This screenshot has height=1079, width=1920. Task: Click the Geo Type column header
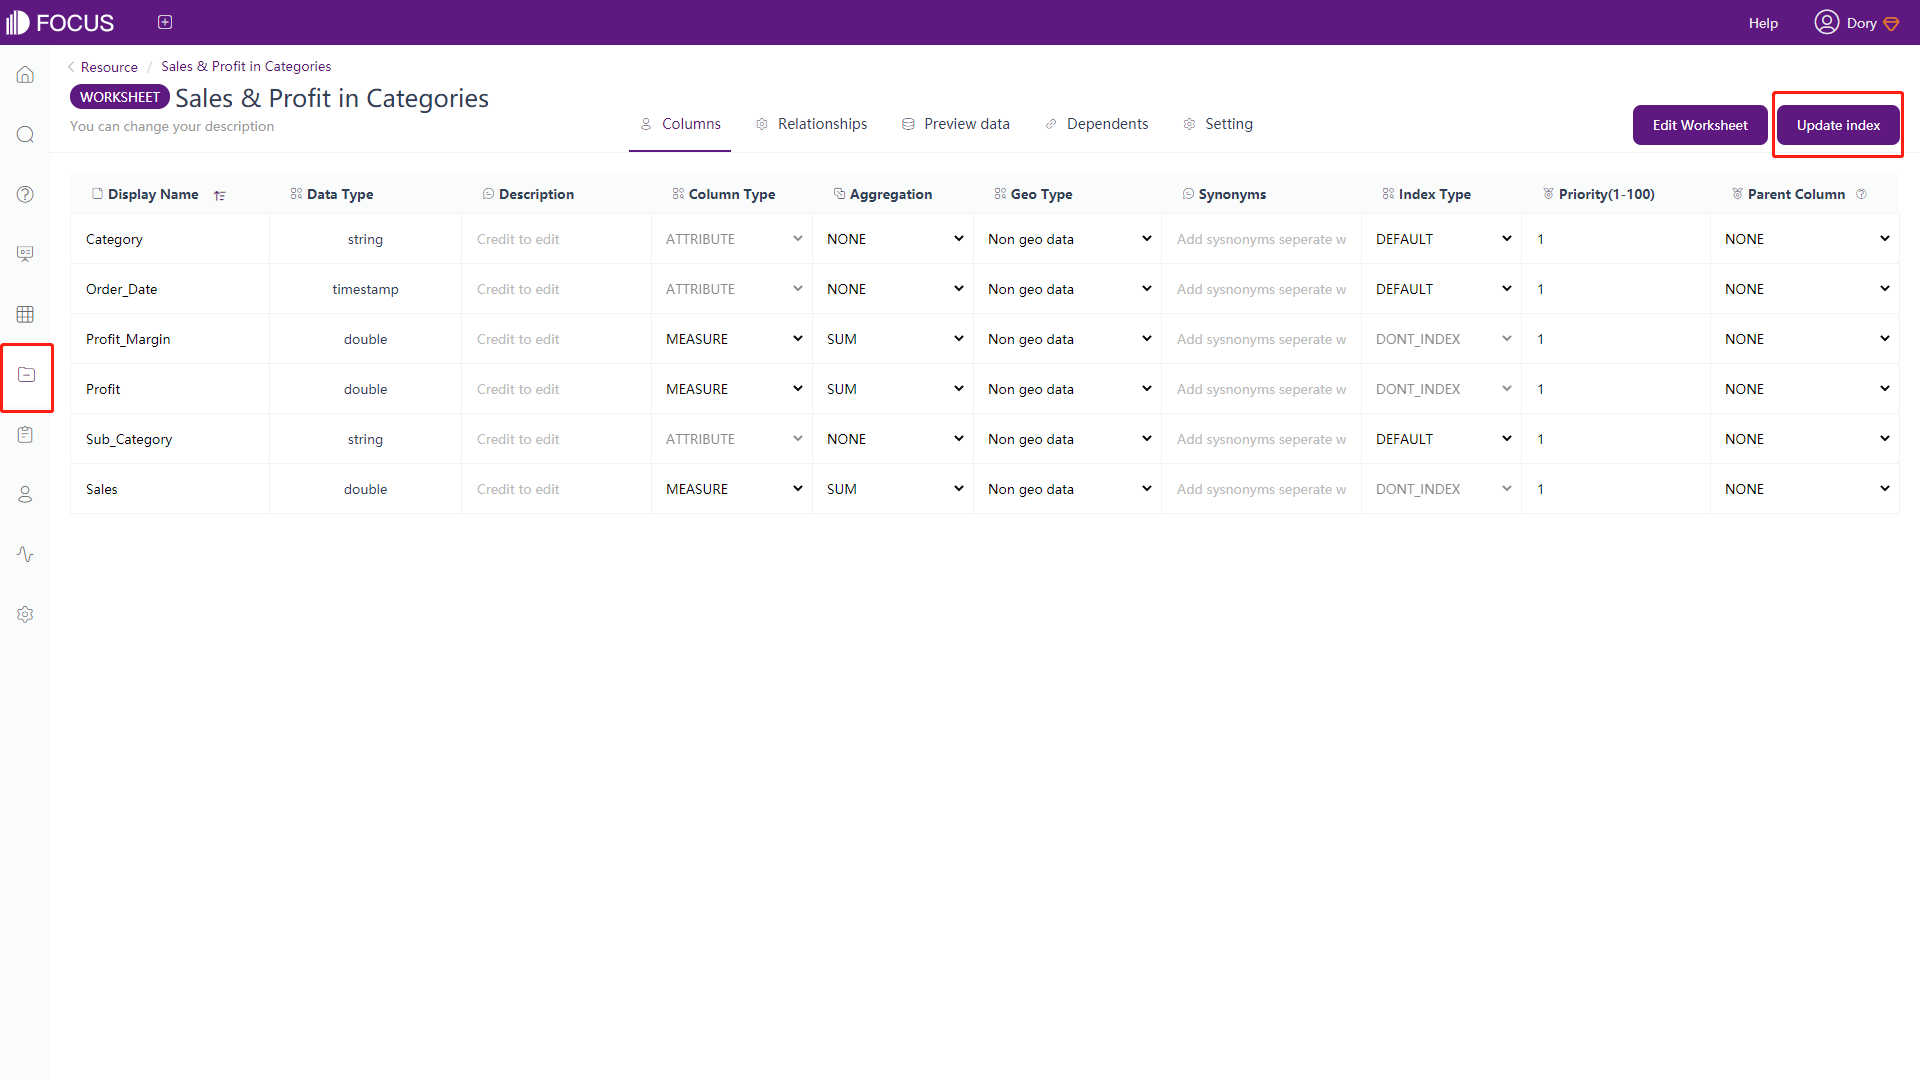(1033, 194)
